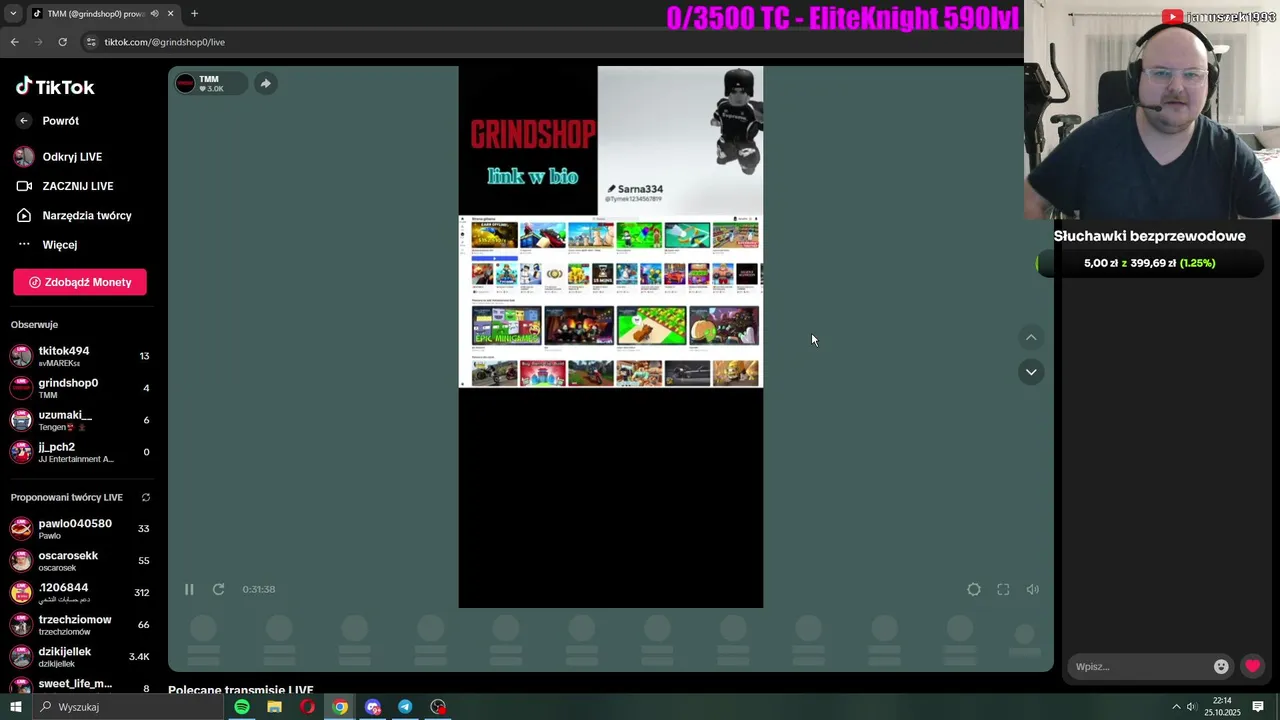The width and height of the screenshot is (1280, 720).
Task: Open Windows notification center
Action: click(1258, 707)
